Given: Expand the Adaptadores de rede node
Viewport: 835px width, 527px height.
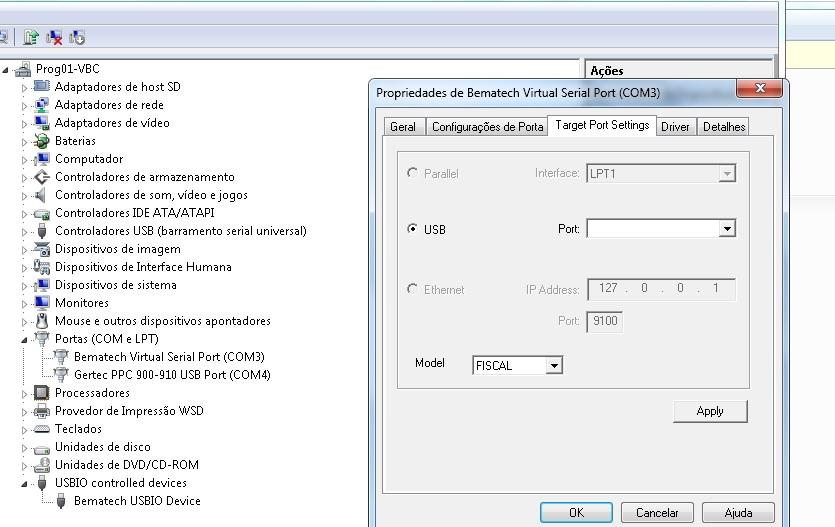Looking at the screenshot, I should click(24, 106).
